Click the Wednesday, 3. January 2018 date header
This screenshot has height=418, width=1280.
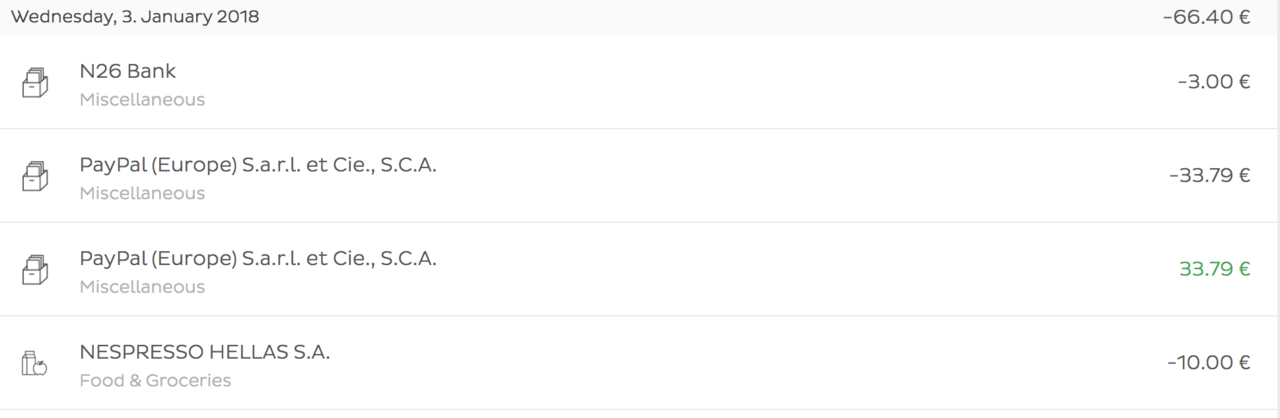coord(135,17)
